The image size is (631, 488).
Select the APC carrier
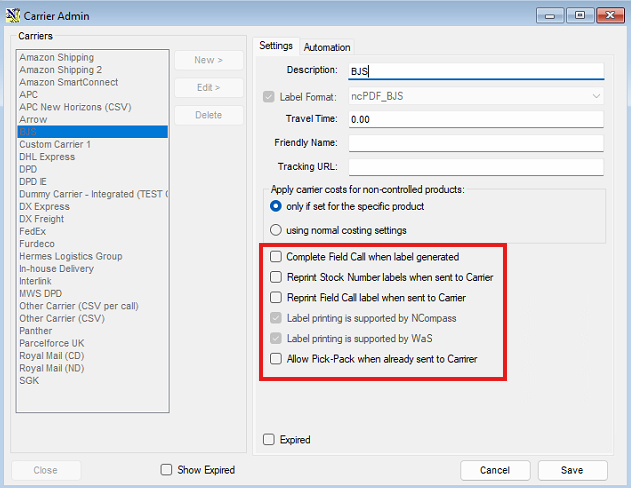pos(93,95)
